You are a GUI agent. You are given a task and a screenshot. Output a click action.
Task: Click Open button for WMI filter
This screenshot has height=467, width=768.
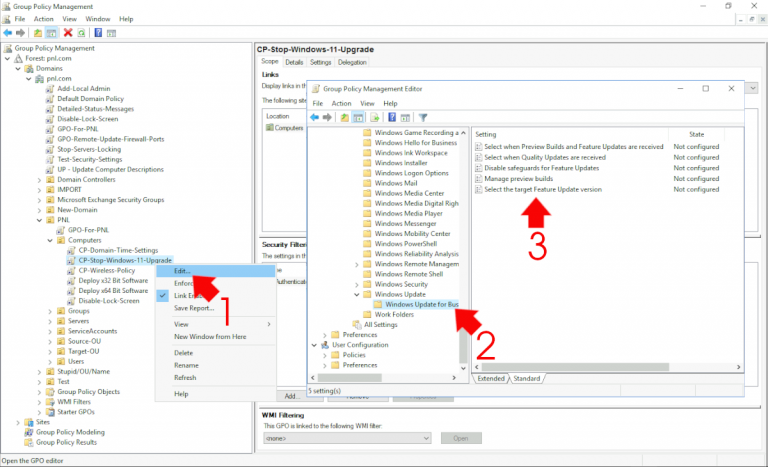pyautogui.click(x=461, y=438)
